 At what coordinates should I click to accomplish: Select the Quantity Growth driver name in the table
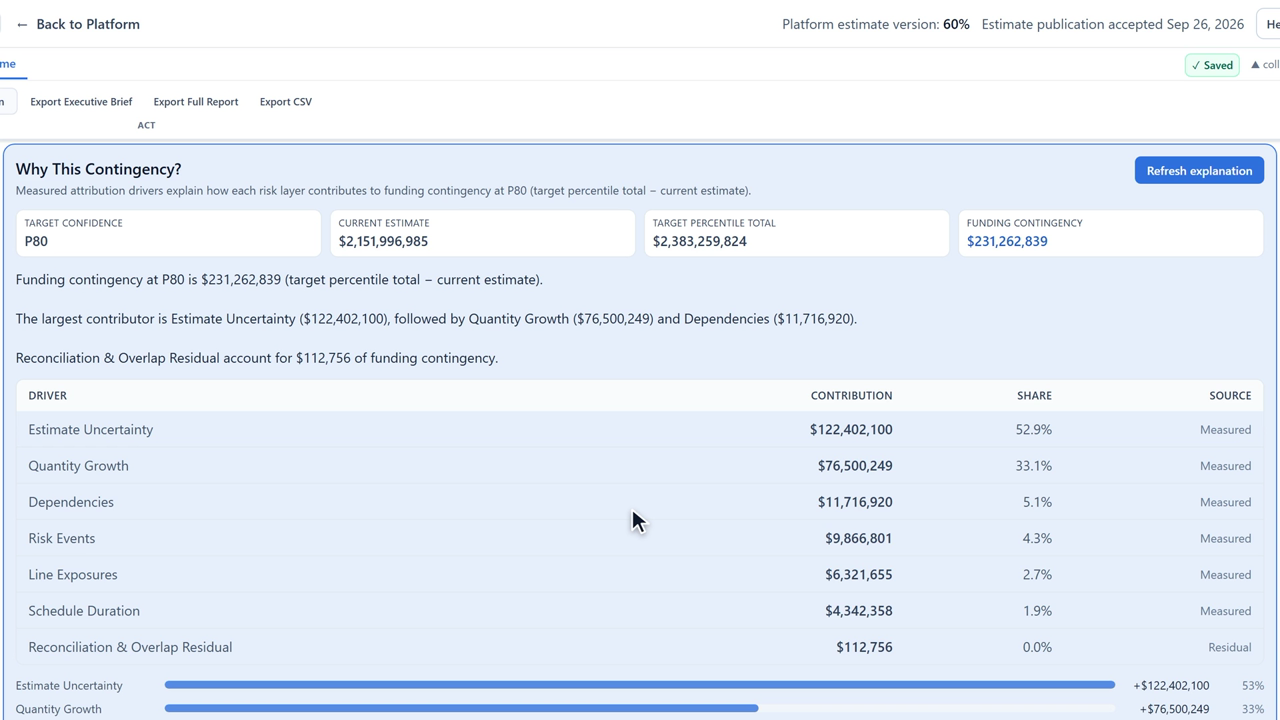pos(78,466)
